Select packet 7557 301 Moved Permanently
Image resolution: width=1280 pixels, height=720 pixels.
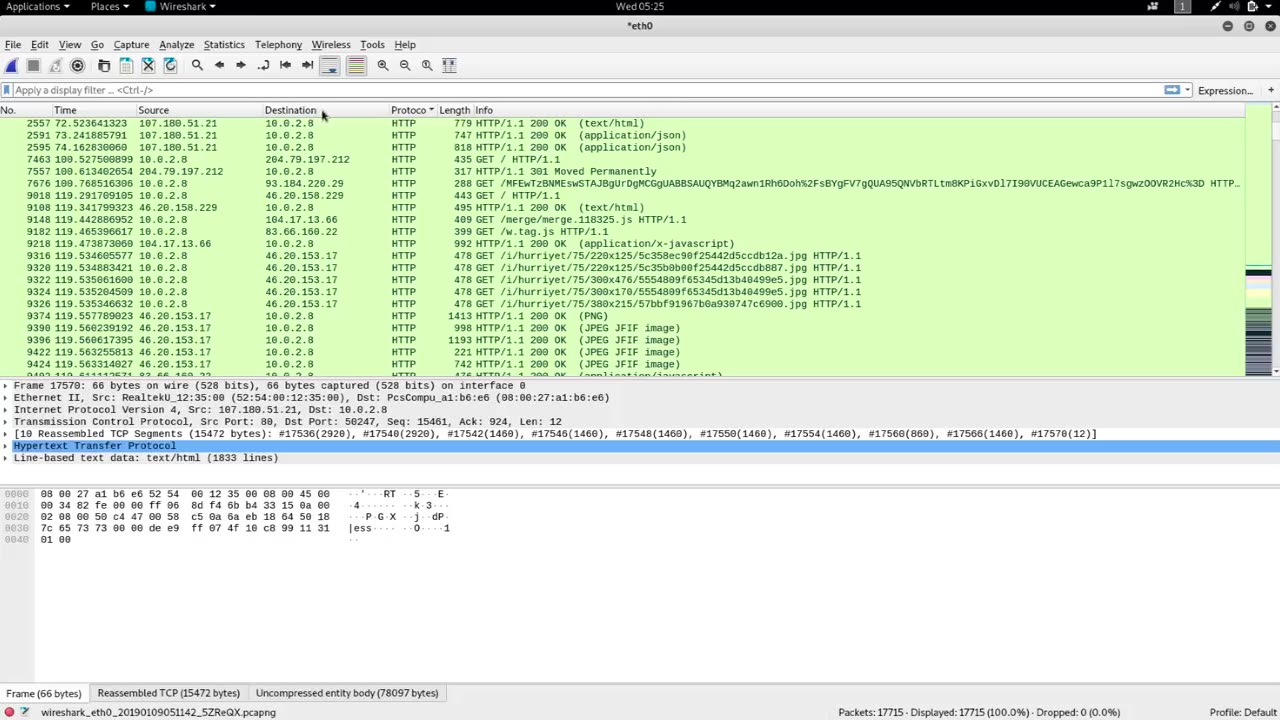tap(622, 172)
